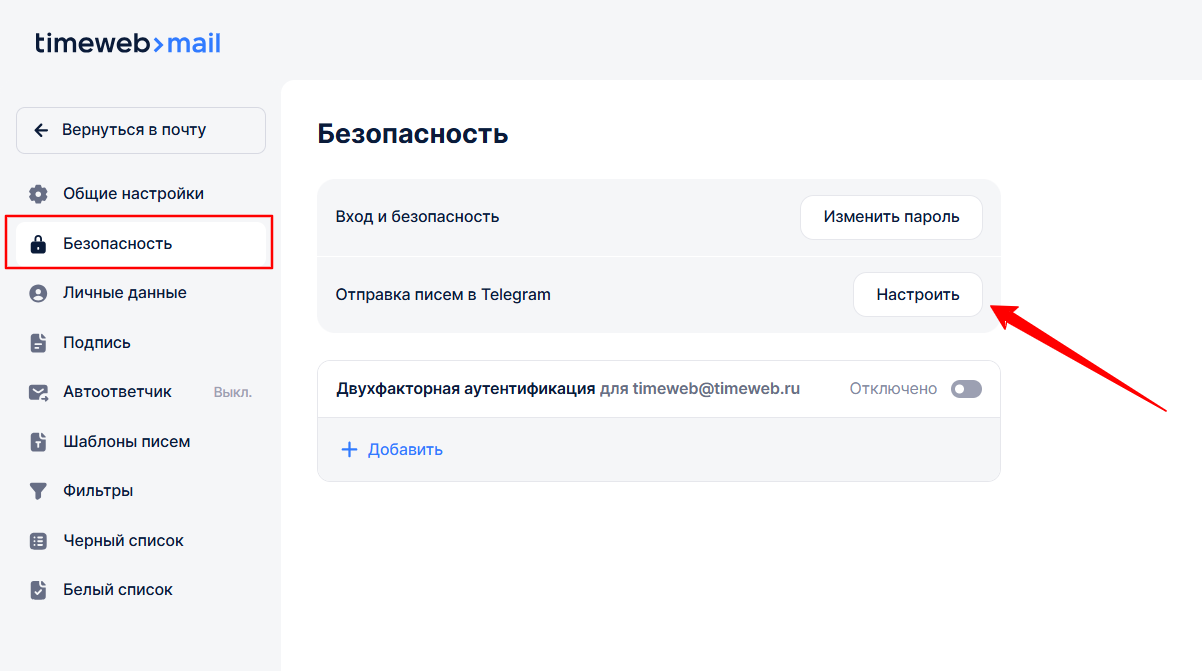Viewport: 1202px width, 671px height.
Task: Click the file icon beside Шаблоны писем
Action: click(38, 442)
